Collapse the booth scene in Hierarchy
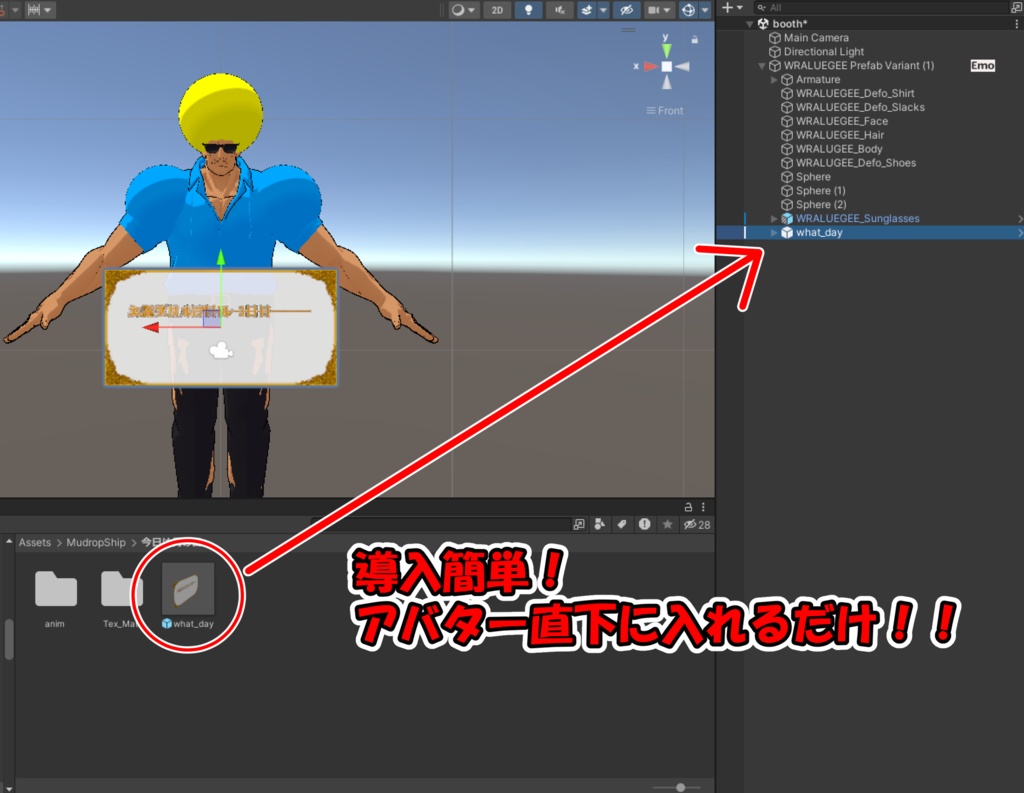Viewport: 1024px width, 793px height. coord(750,24)
